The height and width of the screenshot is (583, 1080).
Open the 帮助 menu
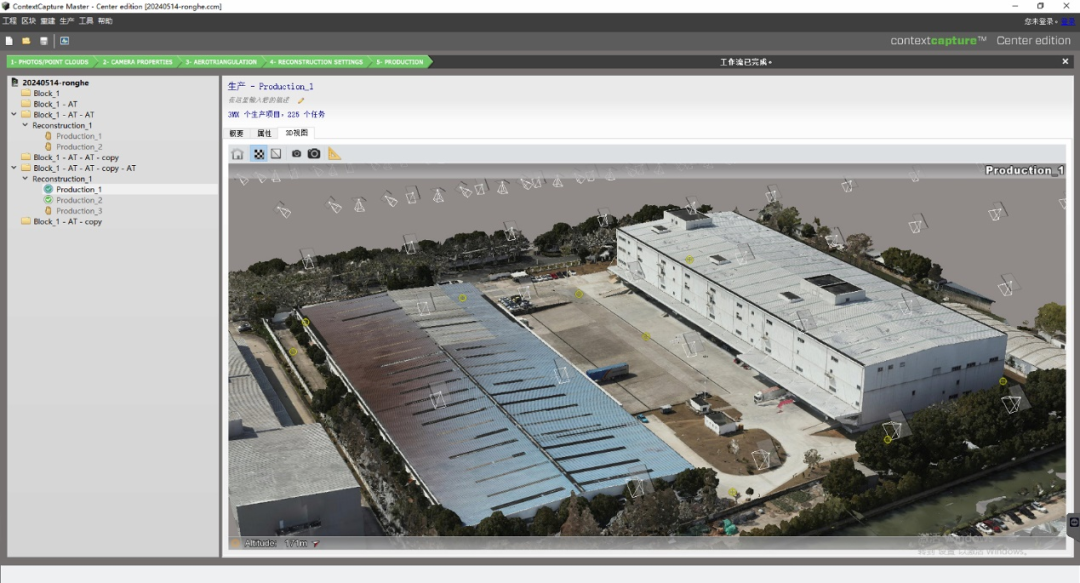coord(105,21)
